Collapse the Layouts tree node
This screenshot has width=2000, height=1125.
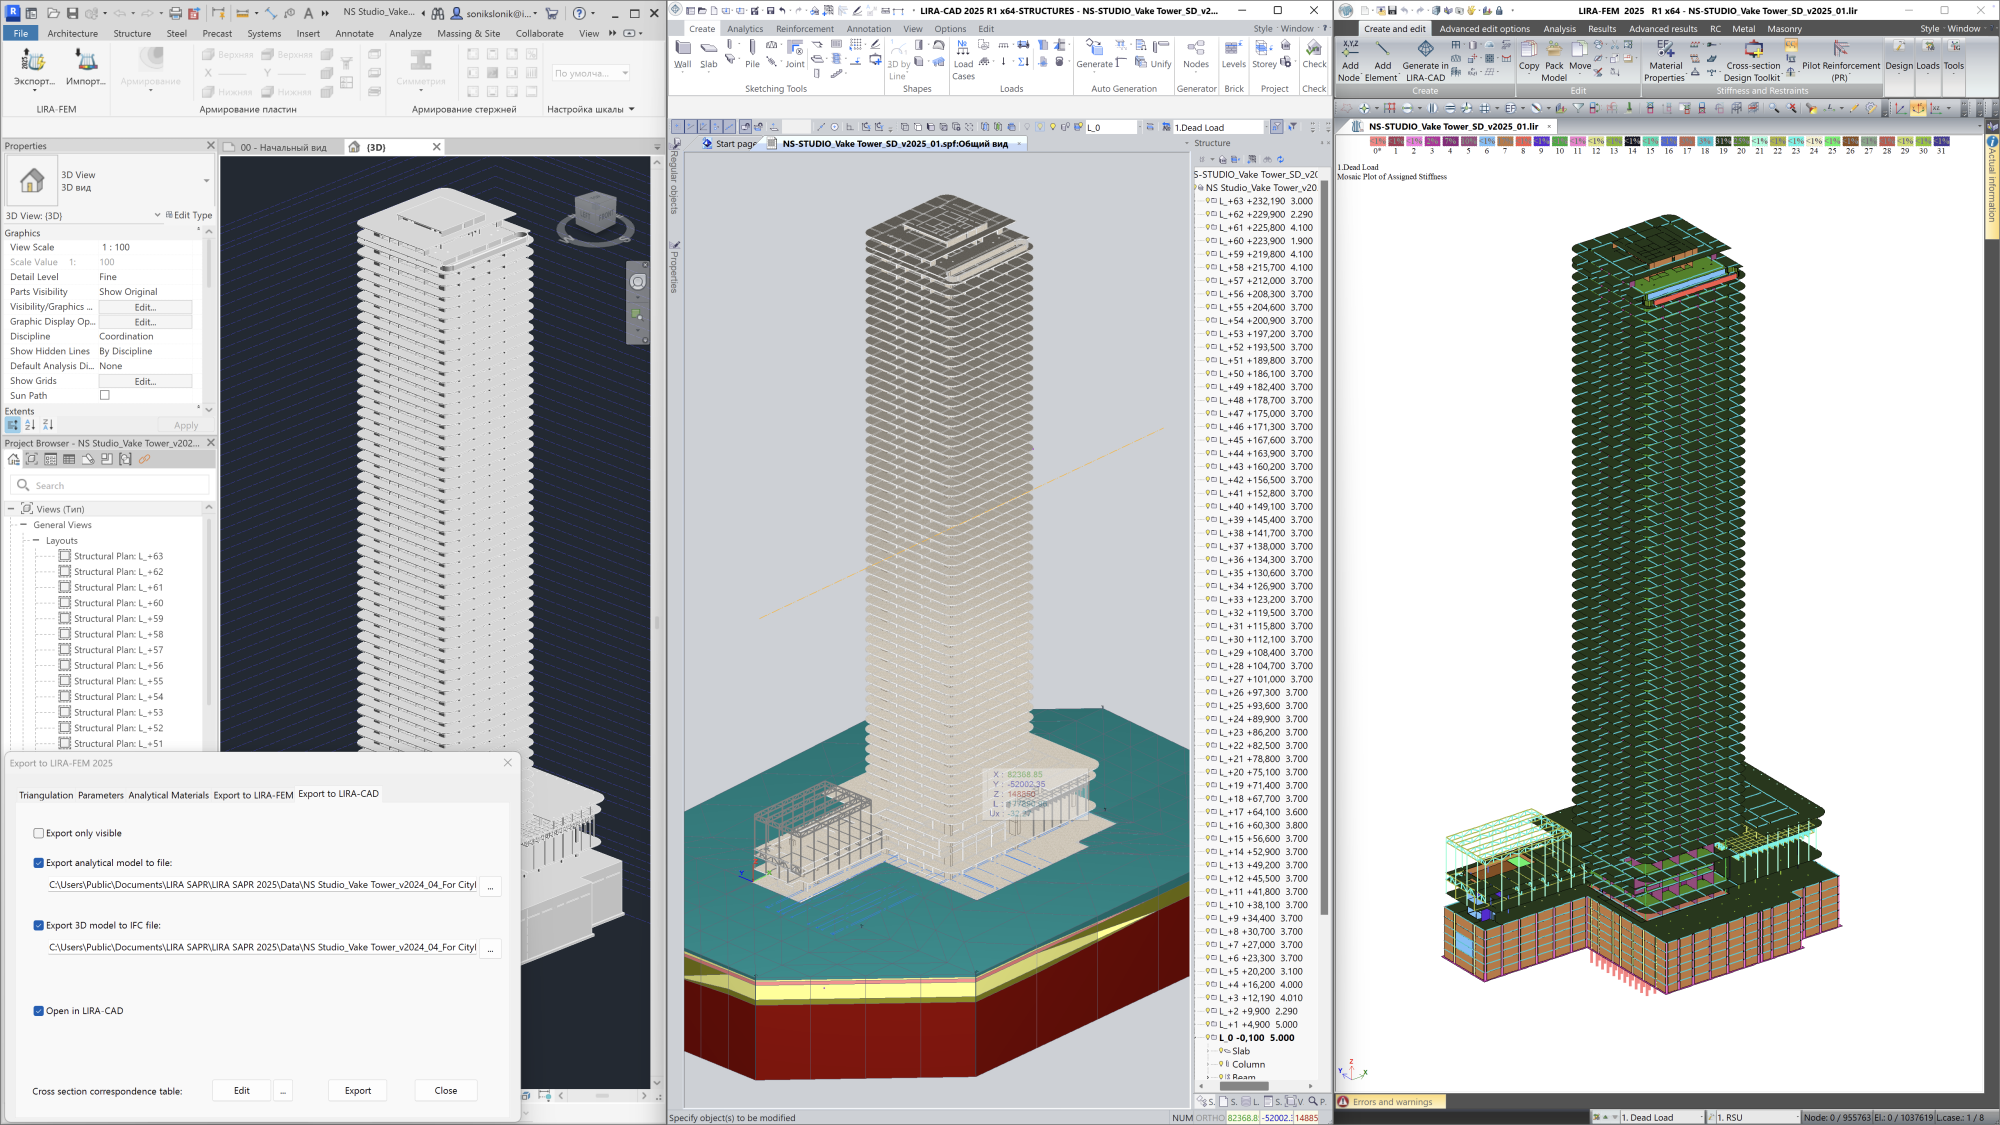[x=36, y=541]
